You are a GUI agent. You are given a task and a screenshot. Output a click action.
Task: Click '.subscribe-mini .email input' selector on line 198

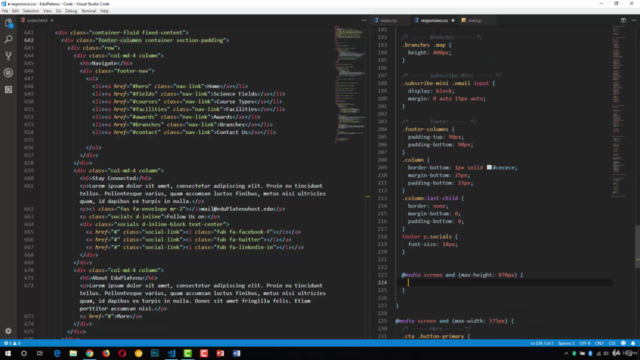(445, 83)
